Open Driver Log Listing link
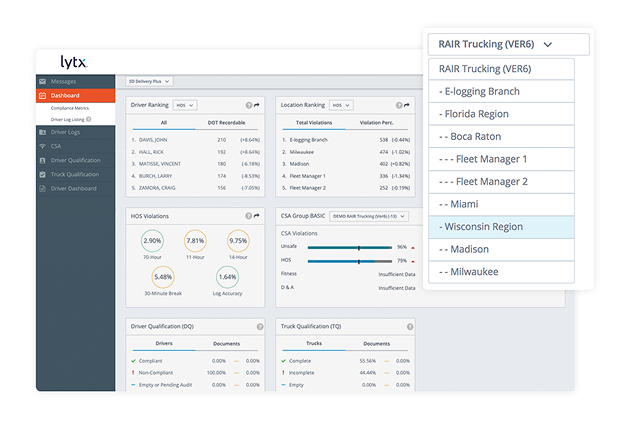Image resolution: width=633 pixels, height=422 pixels. point(67,120)
